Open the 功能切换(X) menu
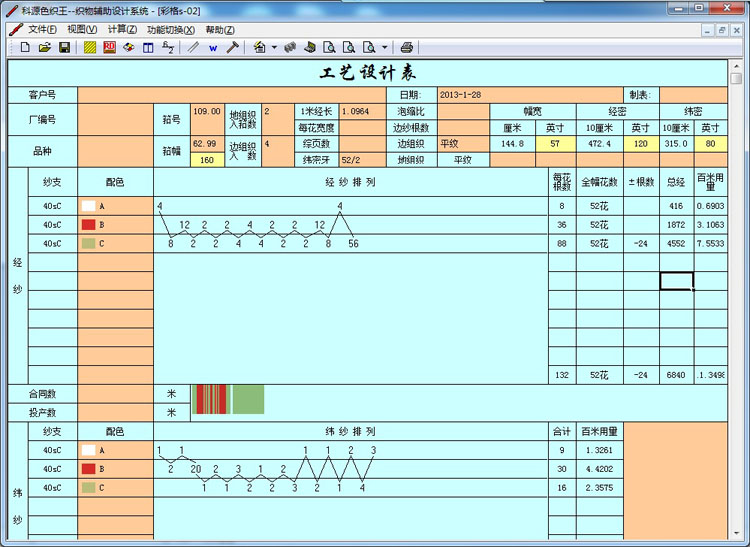 [171, 30]
